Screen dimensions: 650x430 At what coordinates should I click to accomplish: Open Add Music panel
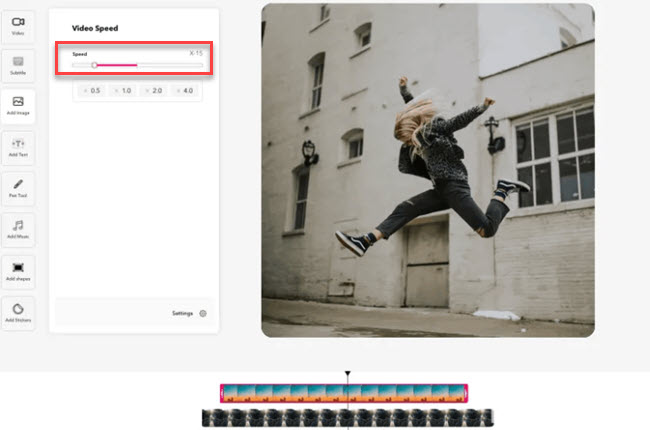pos(18,230)
